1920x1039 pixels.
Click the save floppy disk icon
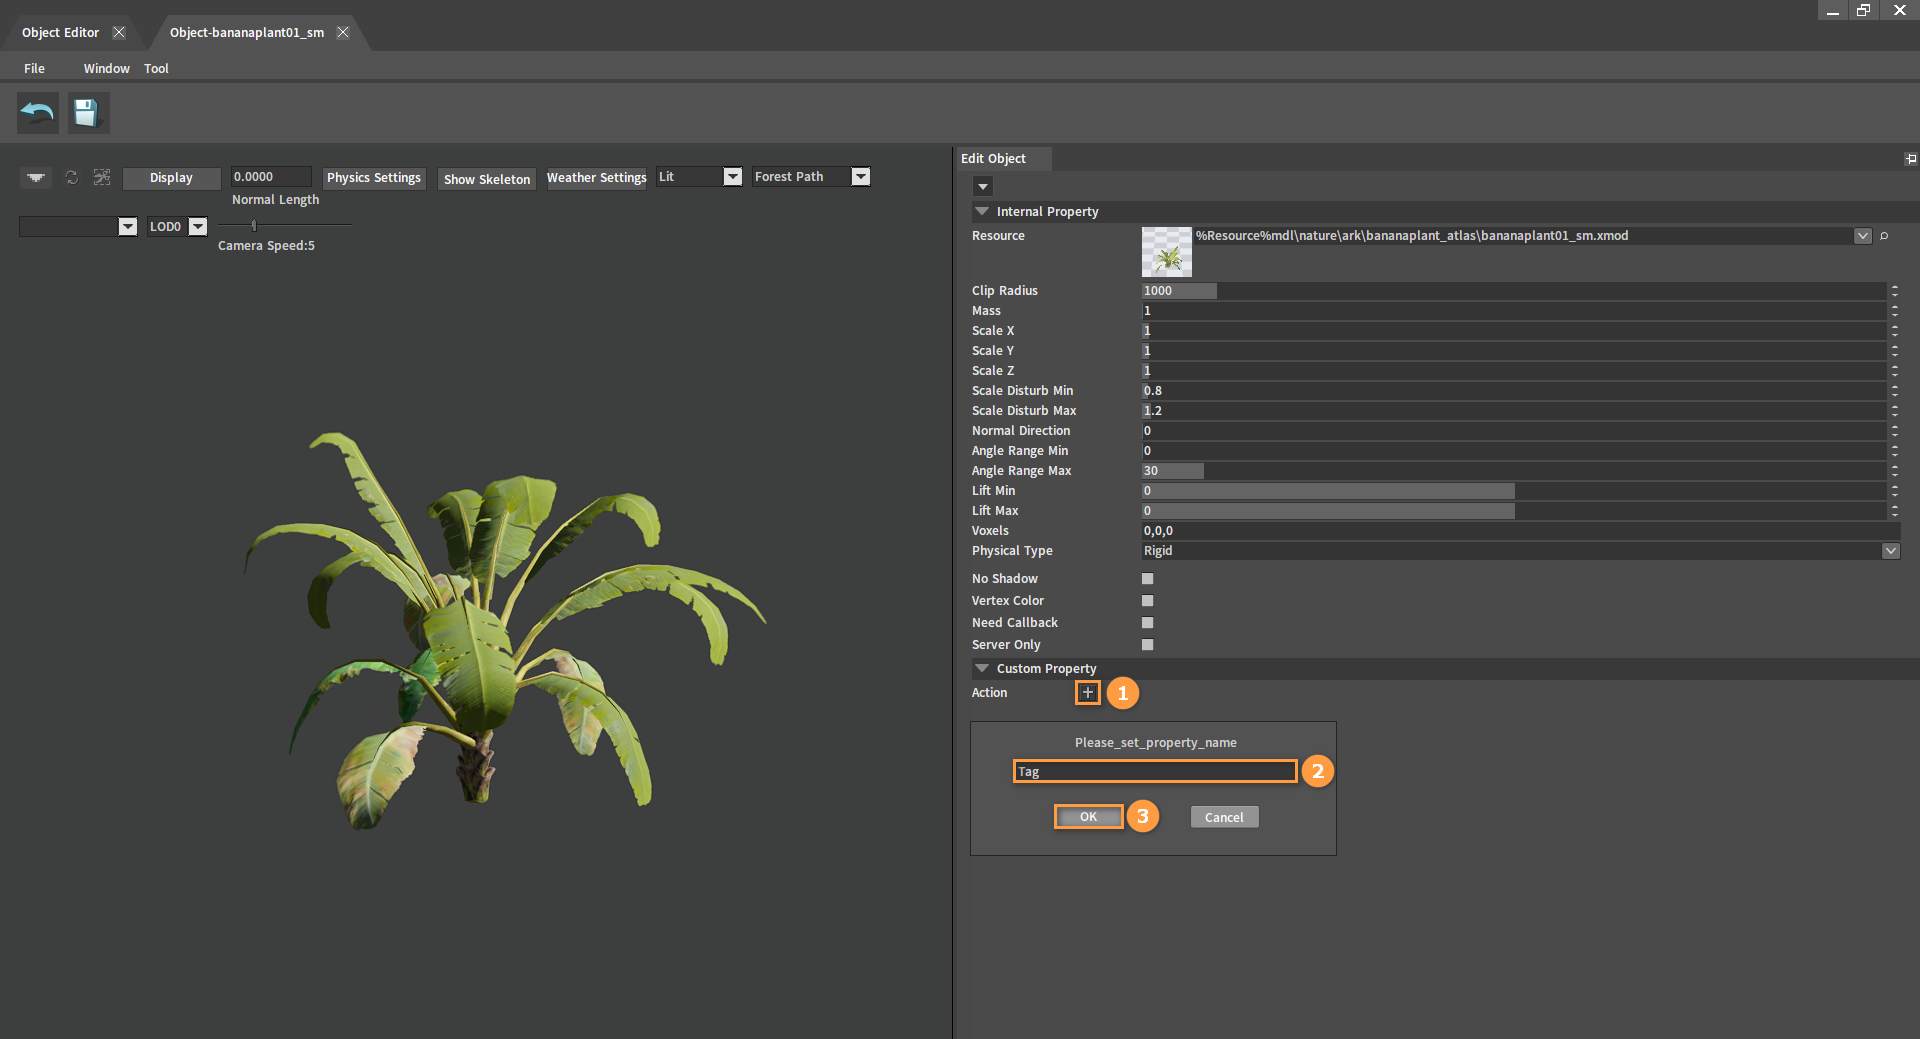click(x=88, y=113)
